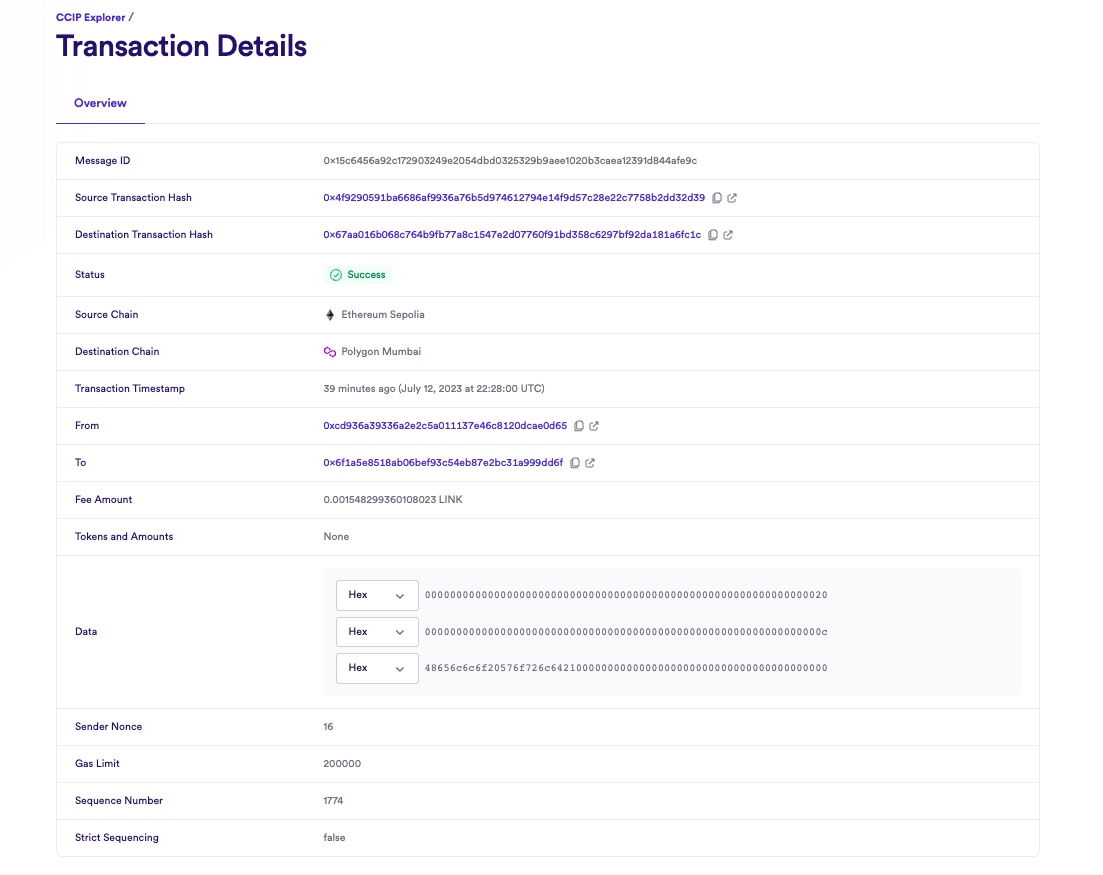Click the Sequence Number value 1774

333,800
